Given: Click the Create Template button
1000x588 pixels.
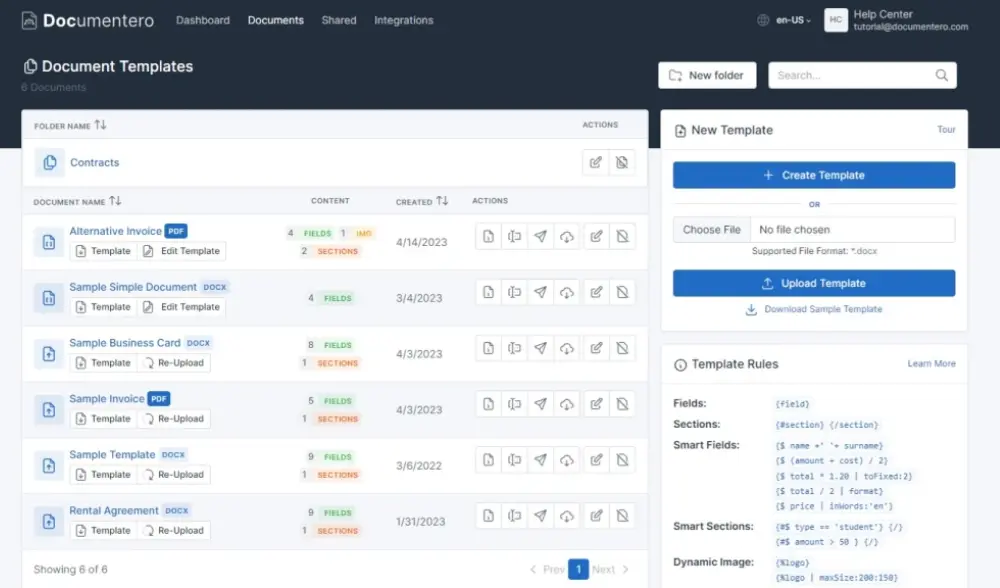Looking at the screenshot, I should (x=813, y=175).
